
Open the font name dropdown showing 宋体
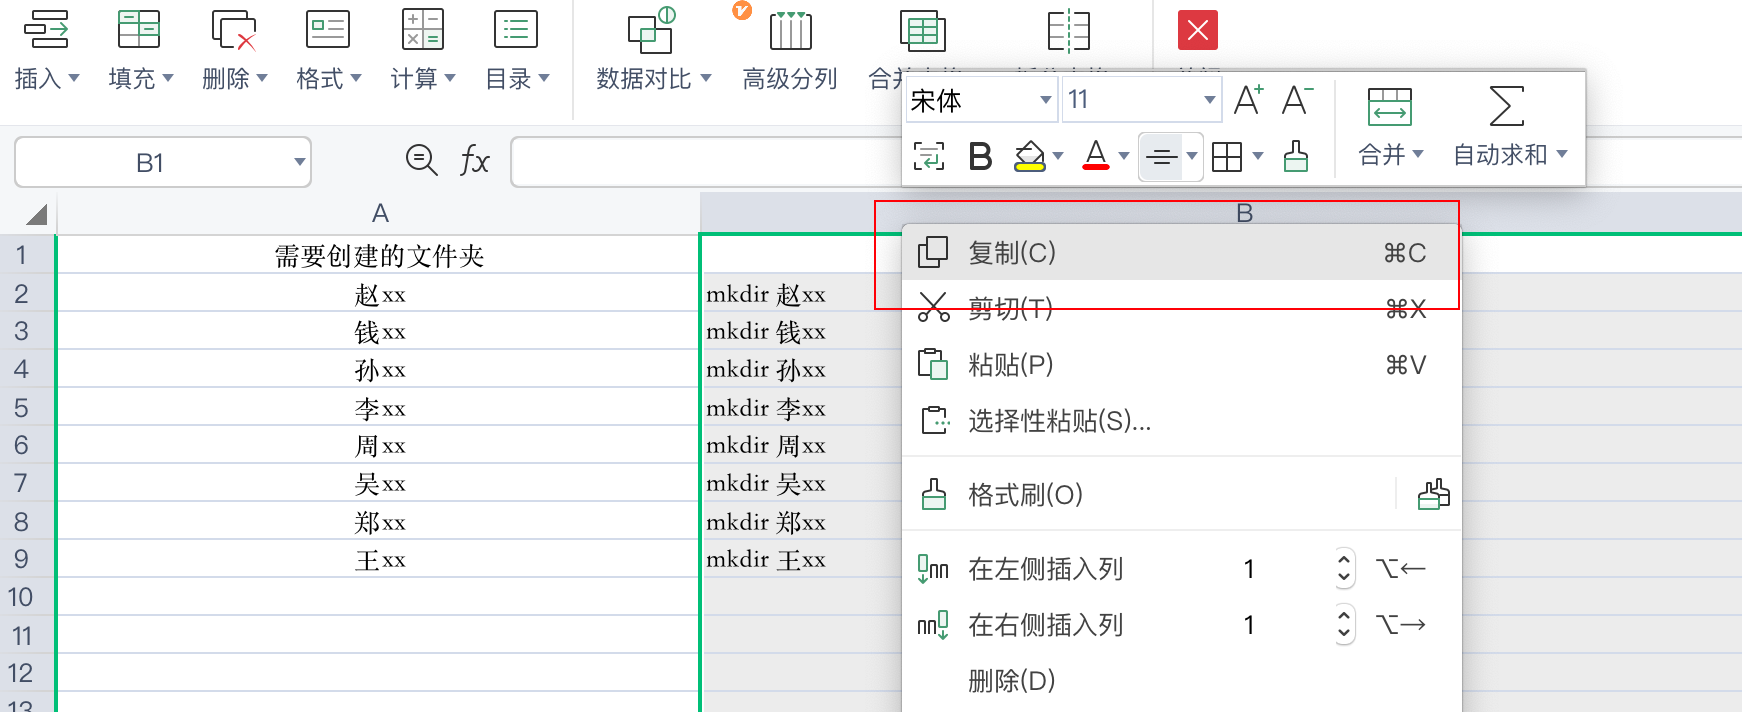(1045, 100)
